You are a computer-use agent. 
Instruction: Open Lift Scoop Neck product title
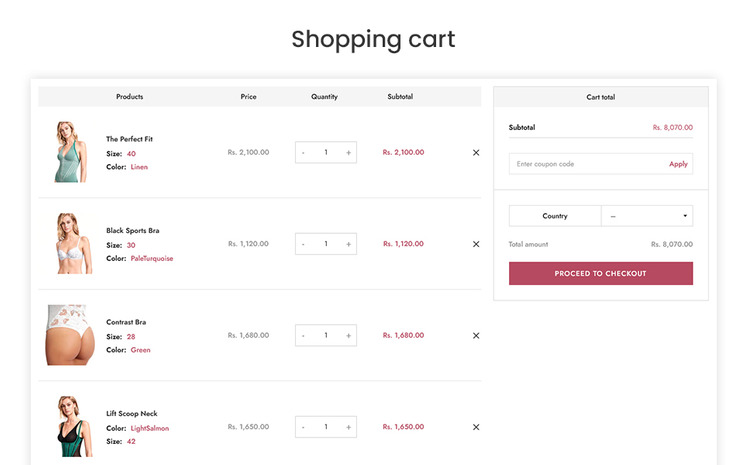coord(132,414)
